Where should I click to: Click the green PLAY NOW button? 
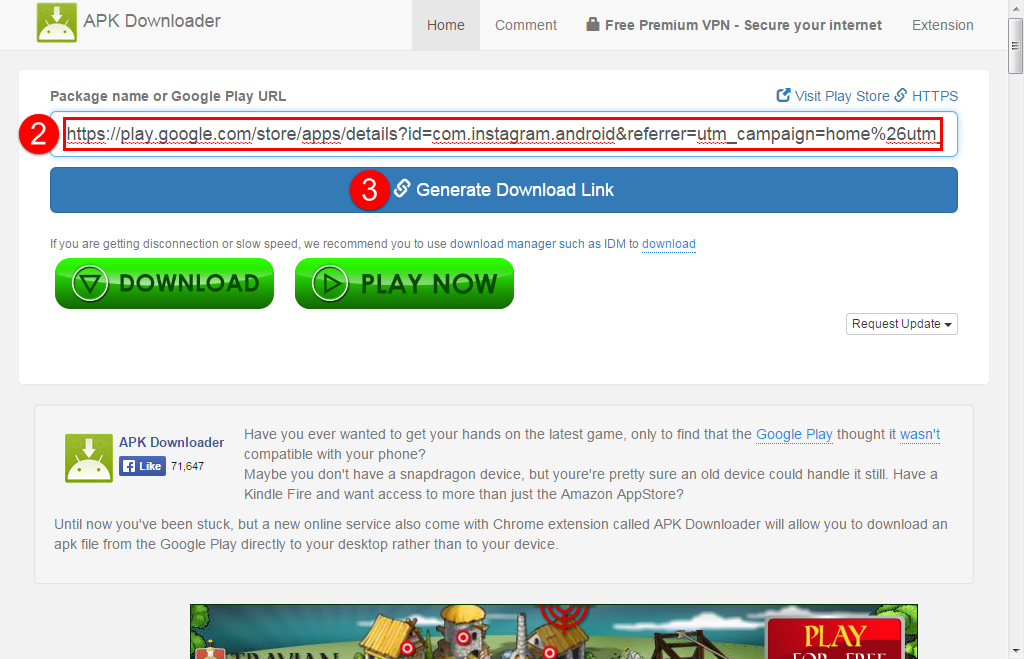[x=404, y=283]
